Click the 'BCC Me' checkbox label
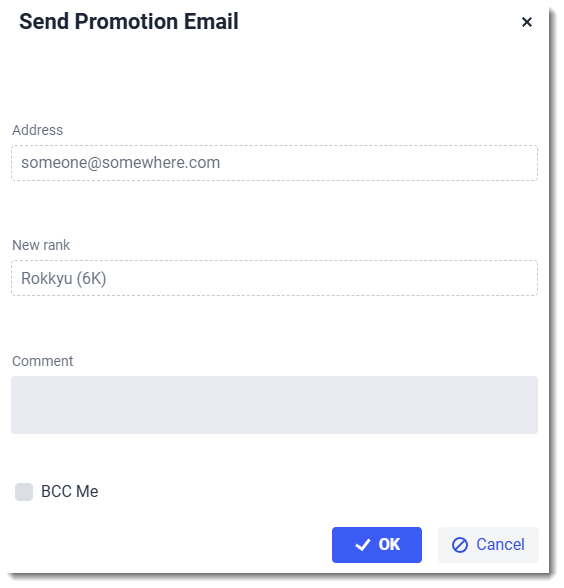Screen dimensions: 564x588 click(x=69, y=491)
